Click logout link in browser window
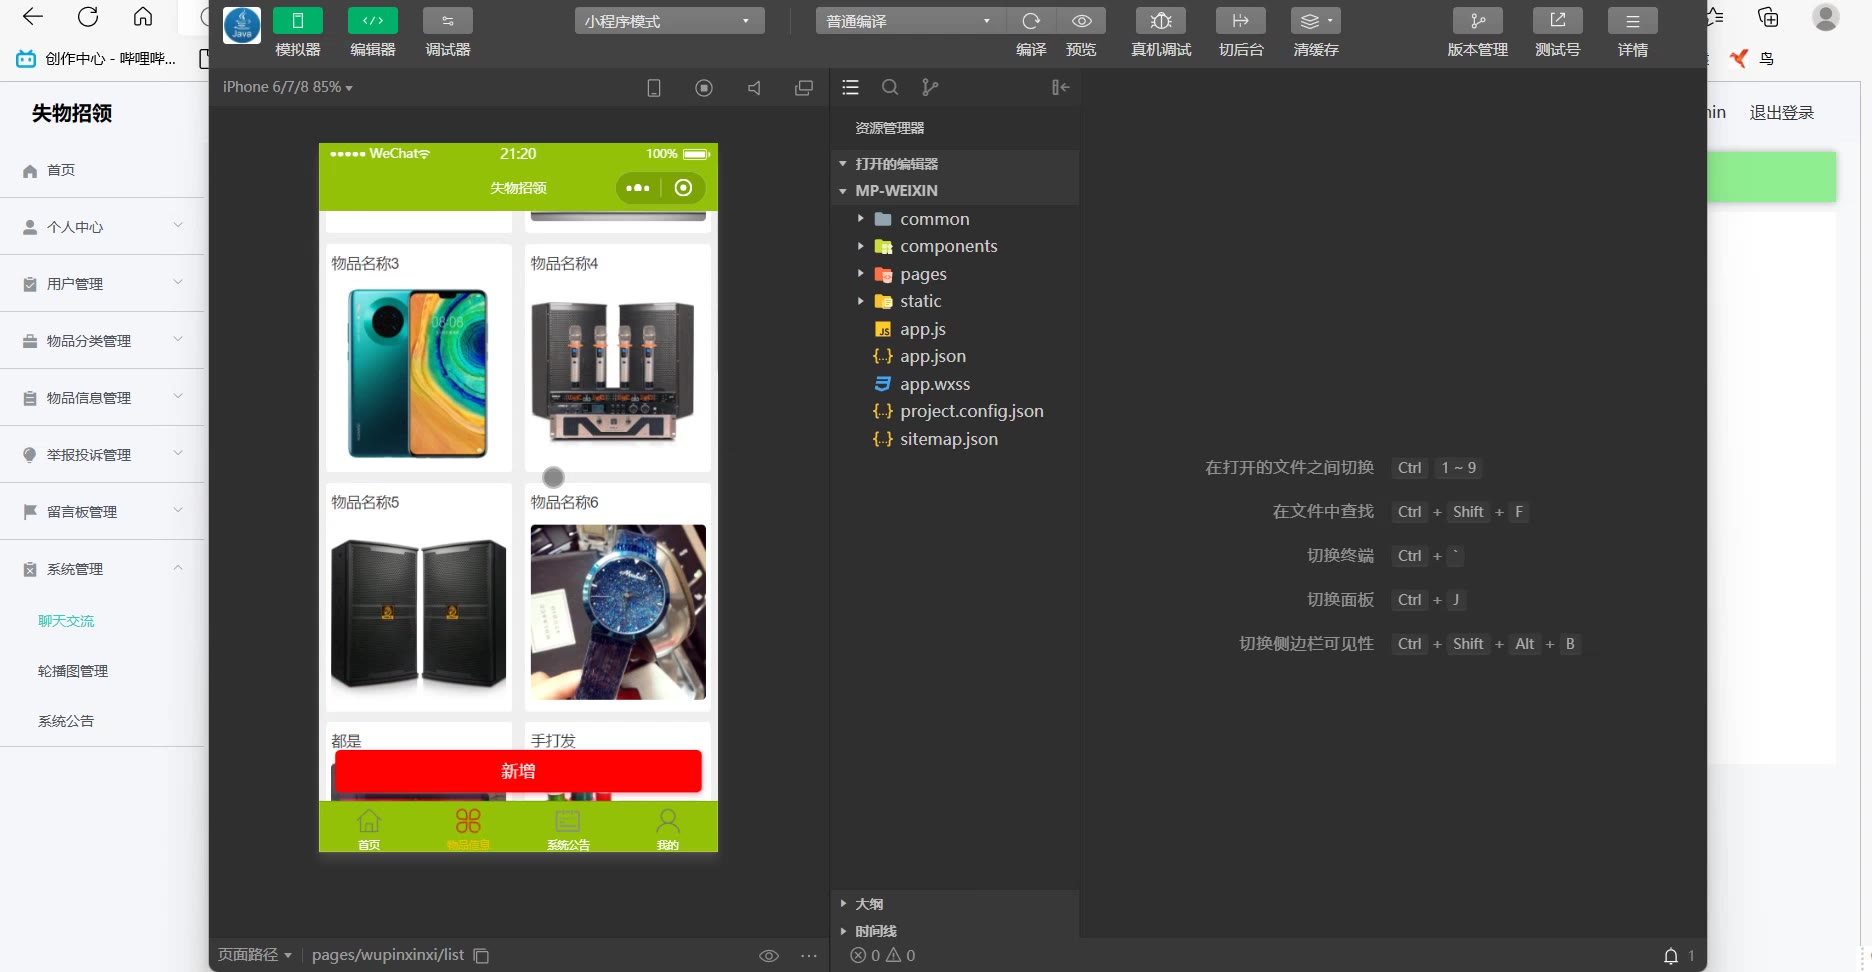The width and height of the screenshot is (1872, 972). (1781, 113)
